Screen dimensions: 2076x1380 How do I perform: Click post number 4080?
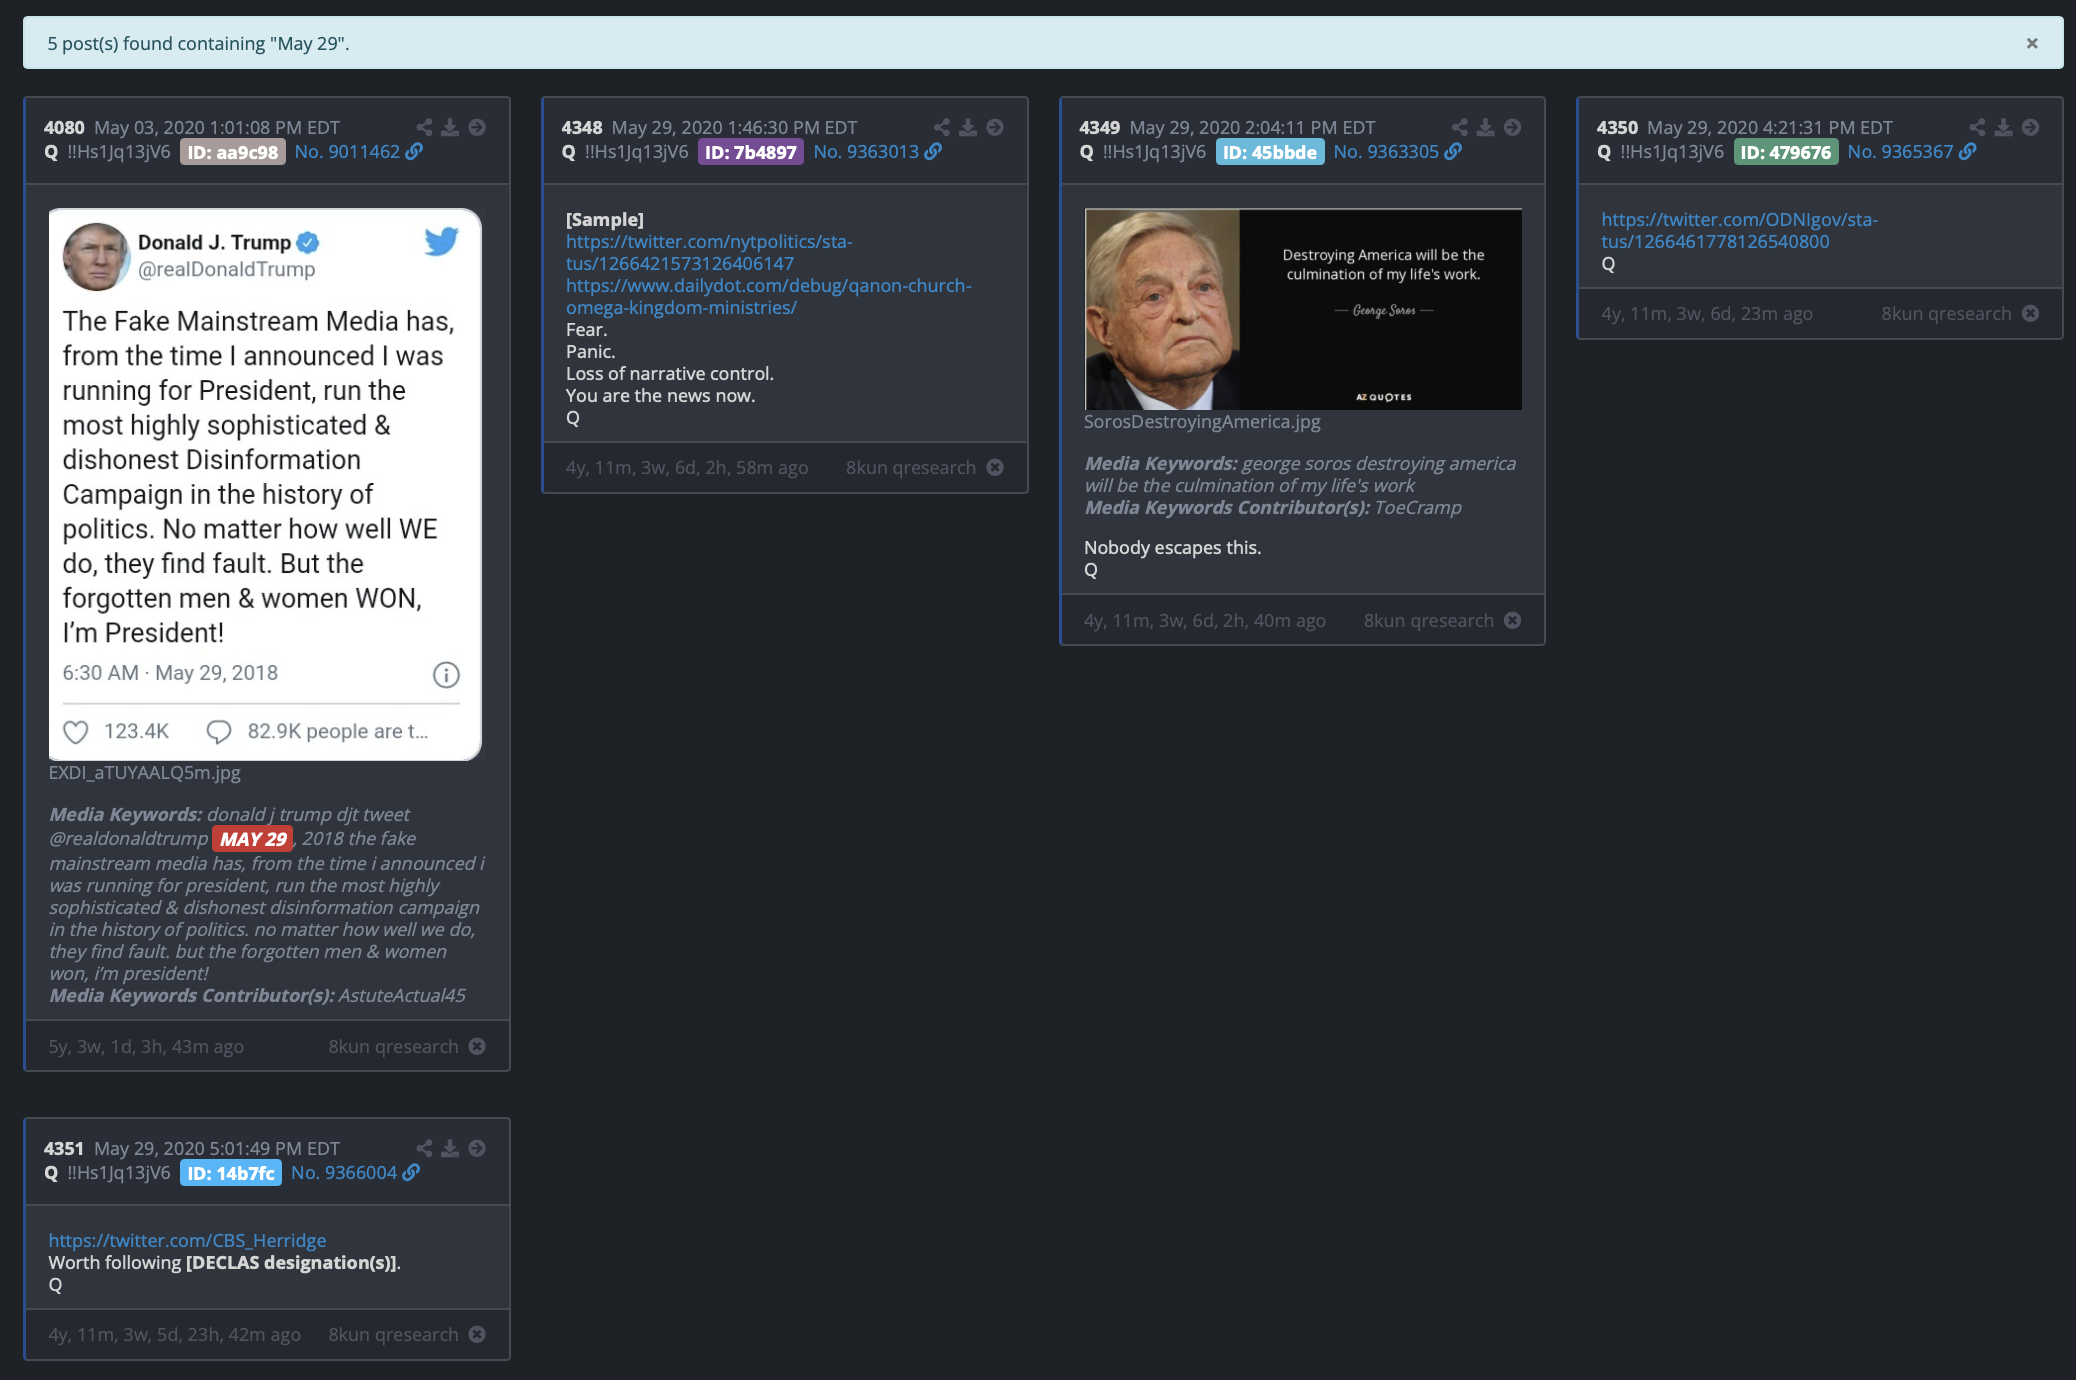[64, 127]
